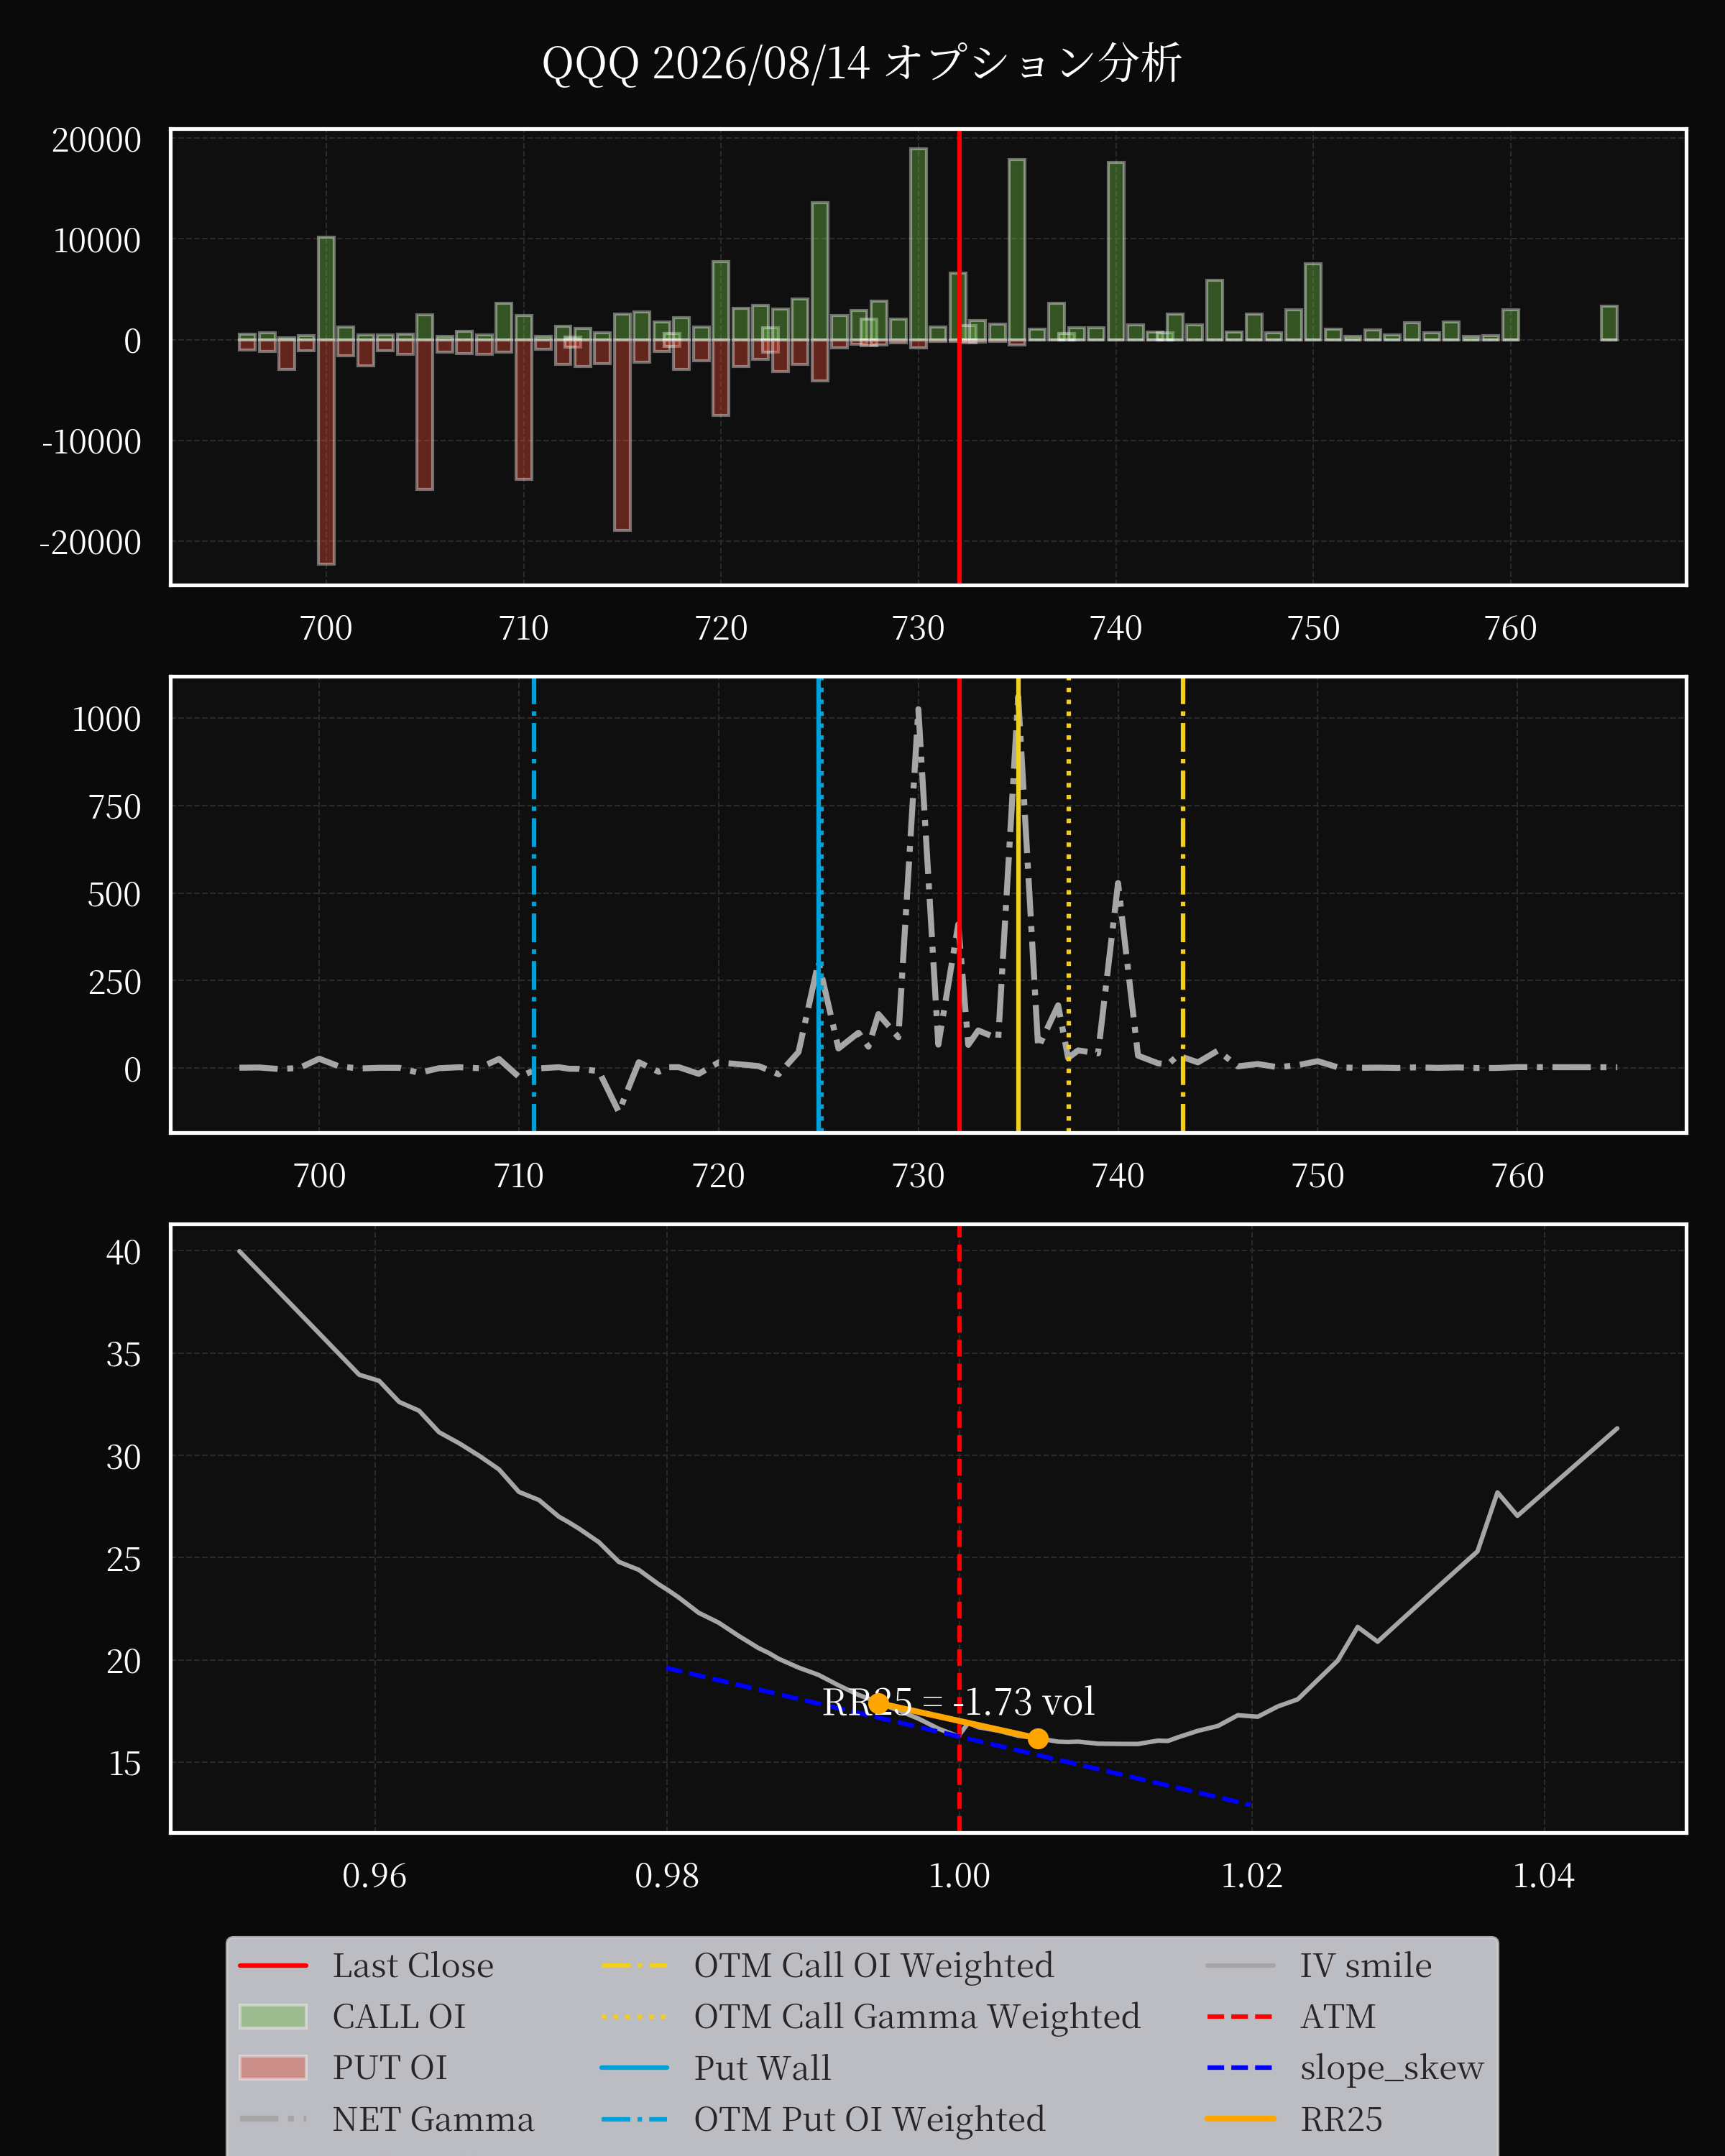Click the red dashed ATM legend sample
This screenshot has width=1725, height=2156.
[x=1240, y=2016]
